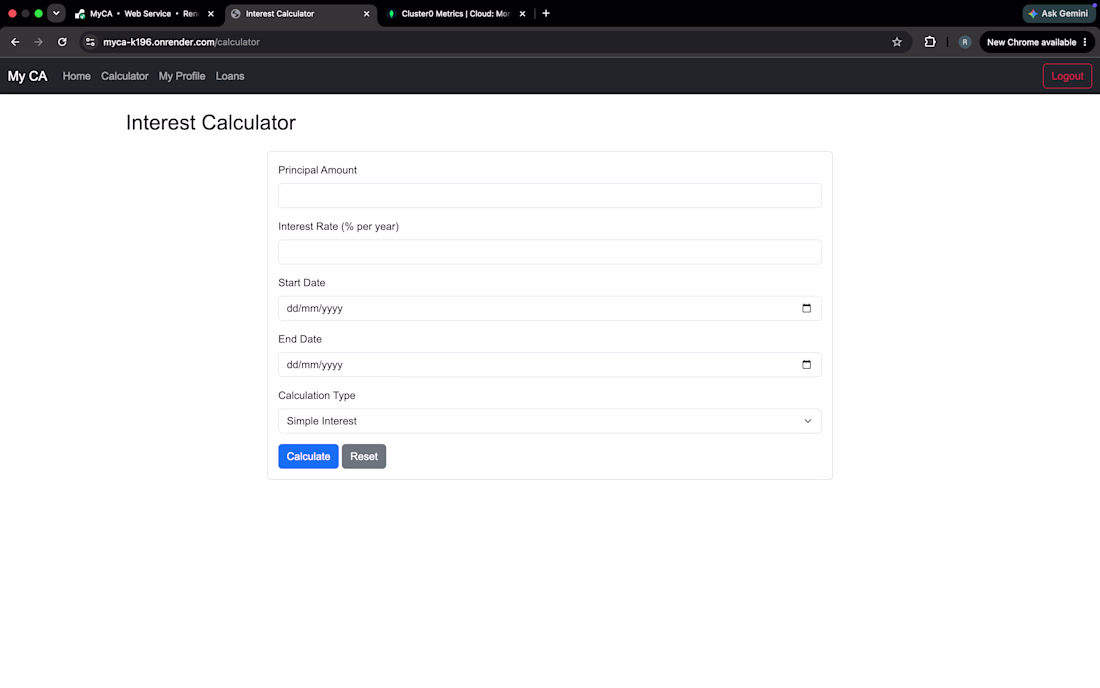
Task: Open the tab search dropdown arrow
Action: tap(56, 13)
